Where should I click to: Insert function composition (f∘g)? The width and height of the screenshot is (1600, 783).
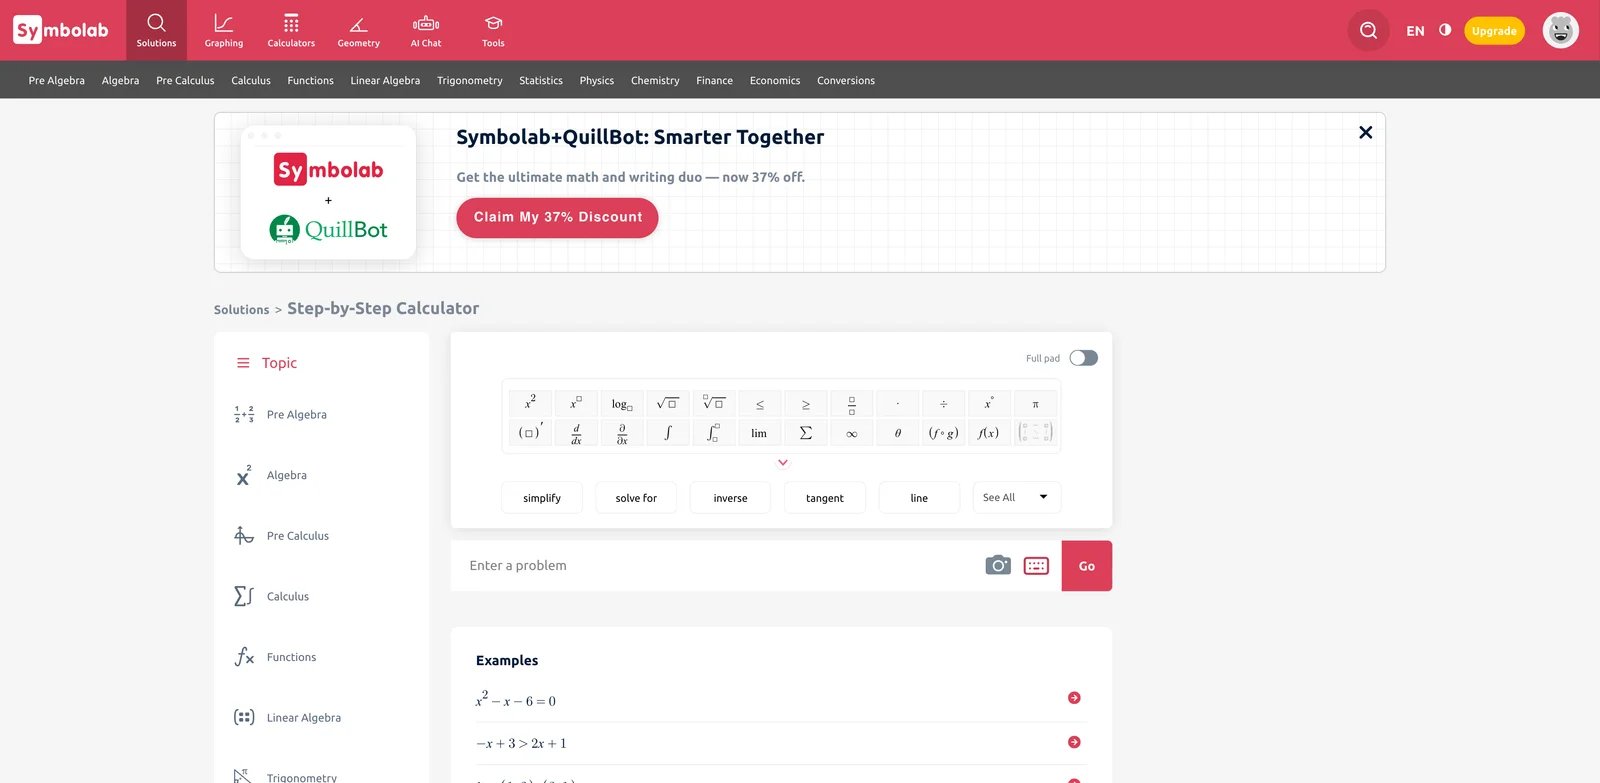pyautogui.click(x=944, y=433)
